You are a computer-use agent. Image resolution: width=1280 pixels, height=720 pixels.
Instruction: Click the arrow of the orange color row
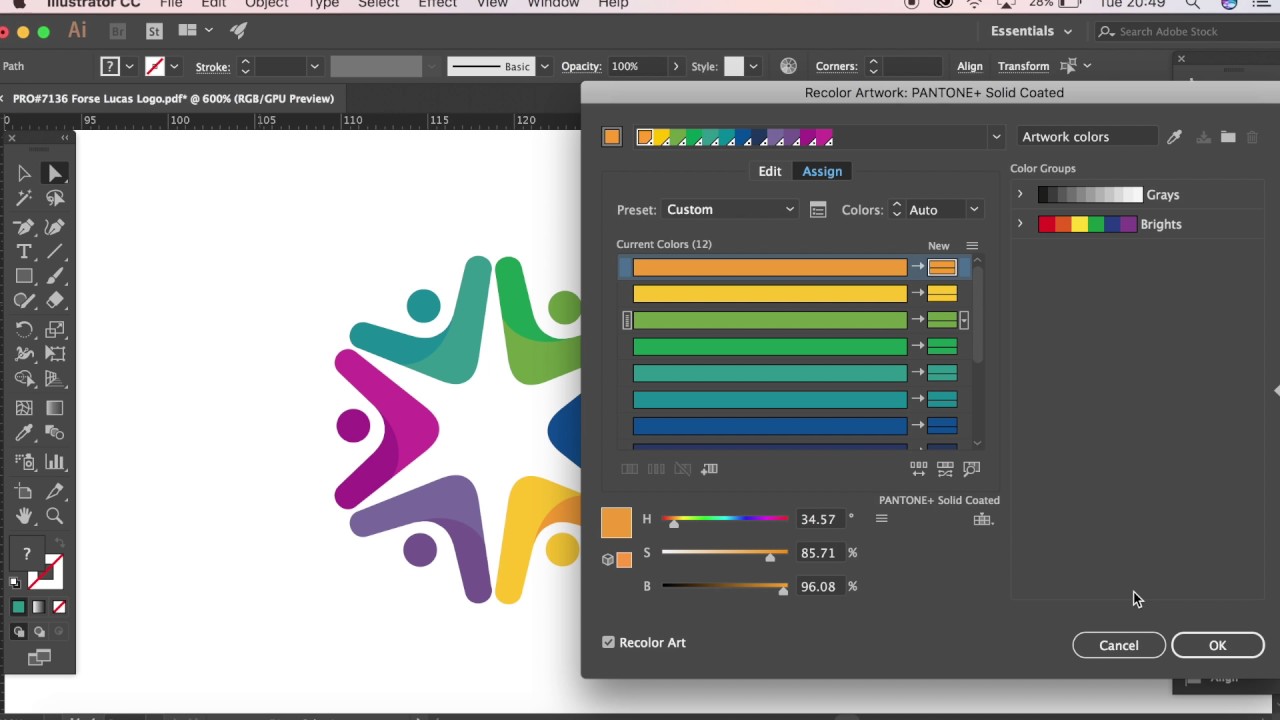coord(917,267)
